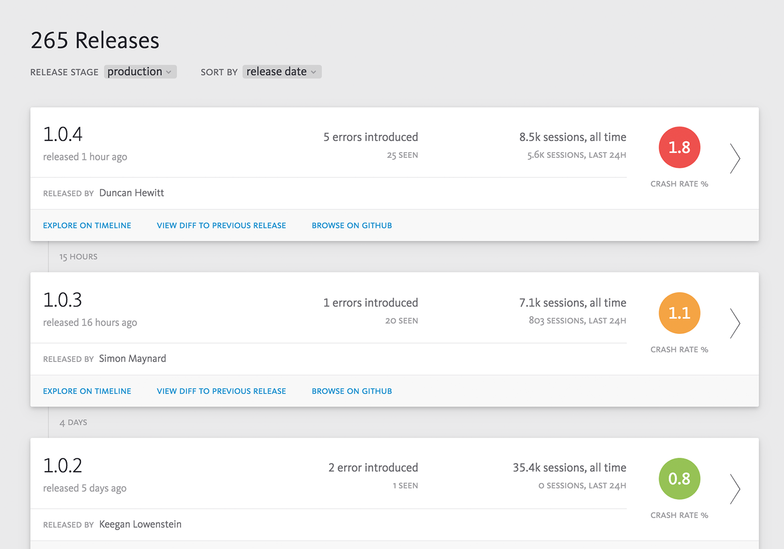View diff to previous release for 1.0.3
Image resolution: width=784 pixels, height=549 pixels.
click(x=222, y=391)
